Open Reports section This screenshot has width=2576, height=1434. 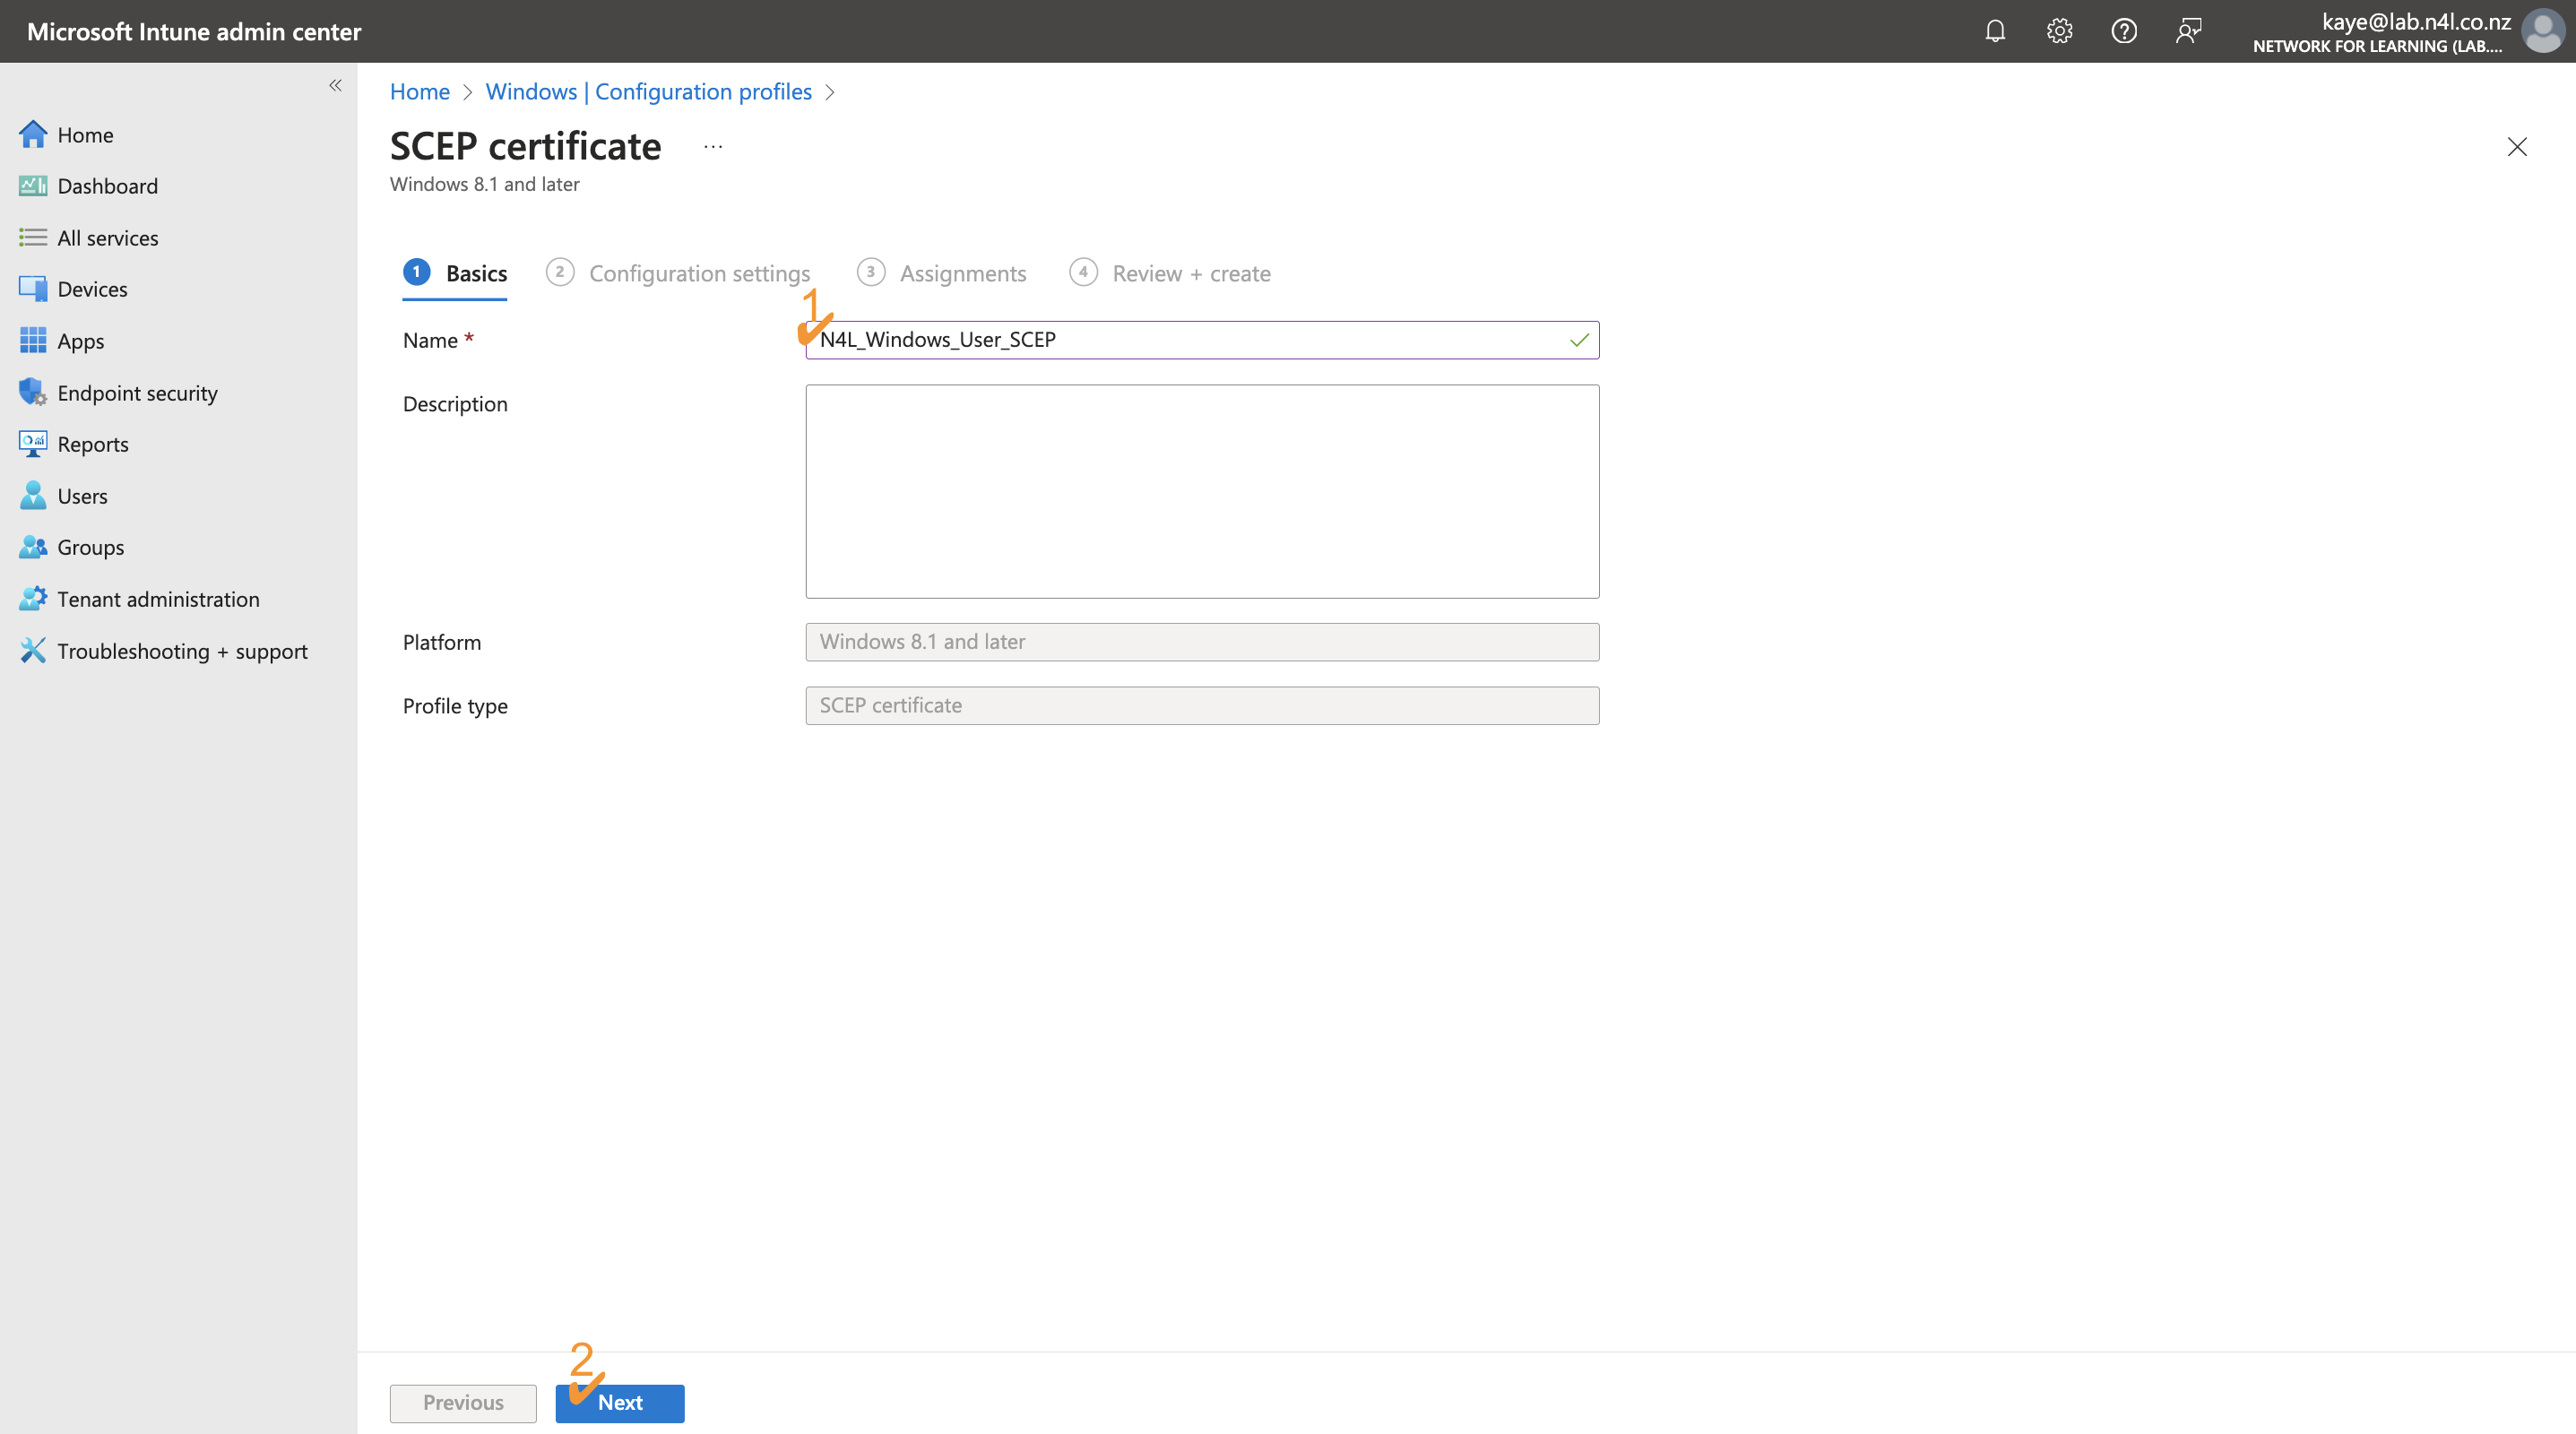coord(93,444)
